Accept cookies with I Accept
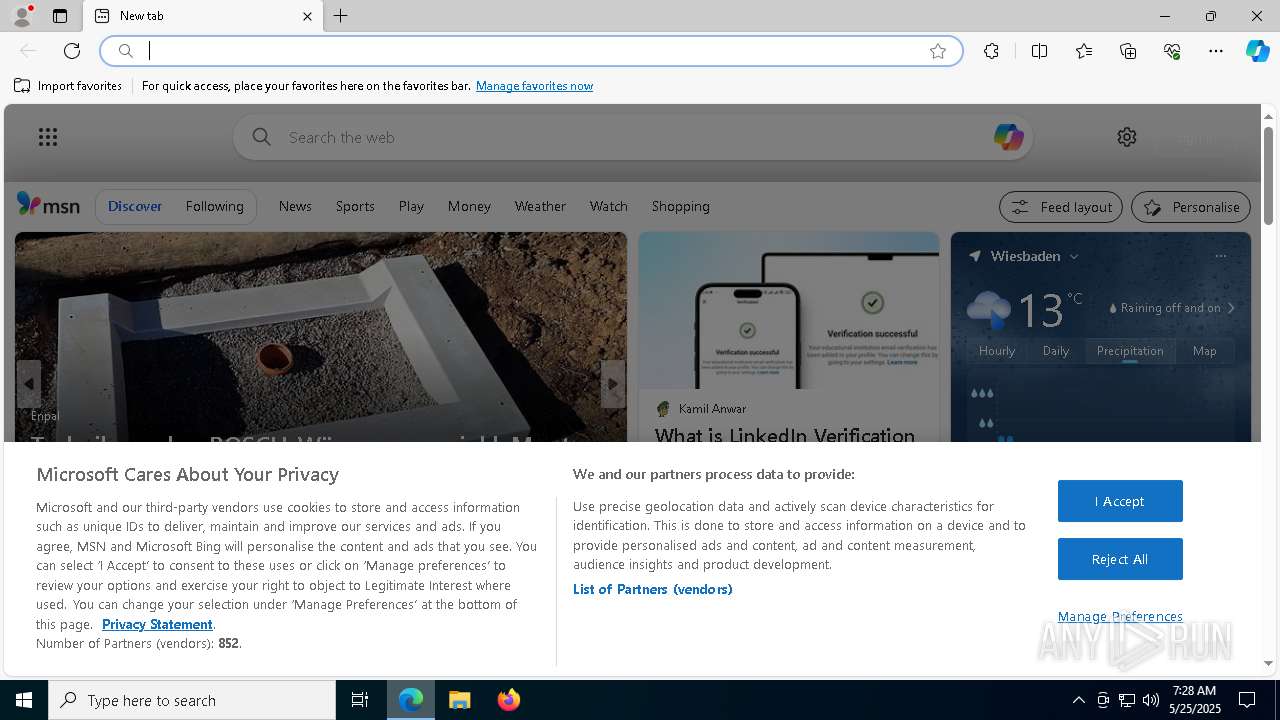 [x=1120, y=501]
